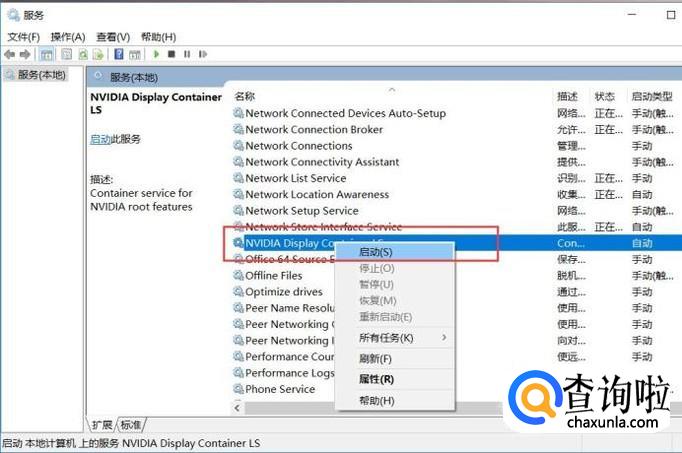Click the Services icon in the title bar
The height and width of the screenshot is (453, 682).
click(x=13, y=15)
